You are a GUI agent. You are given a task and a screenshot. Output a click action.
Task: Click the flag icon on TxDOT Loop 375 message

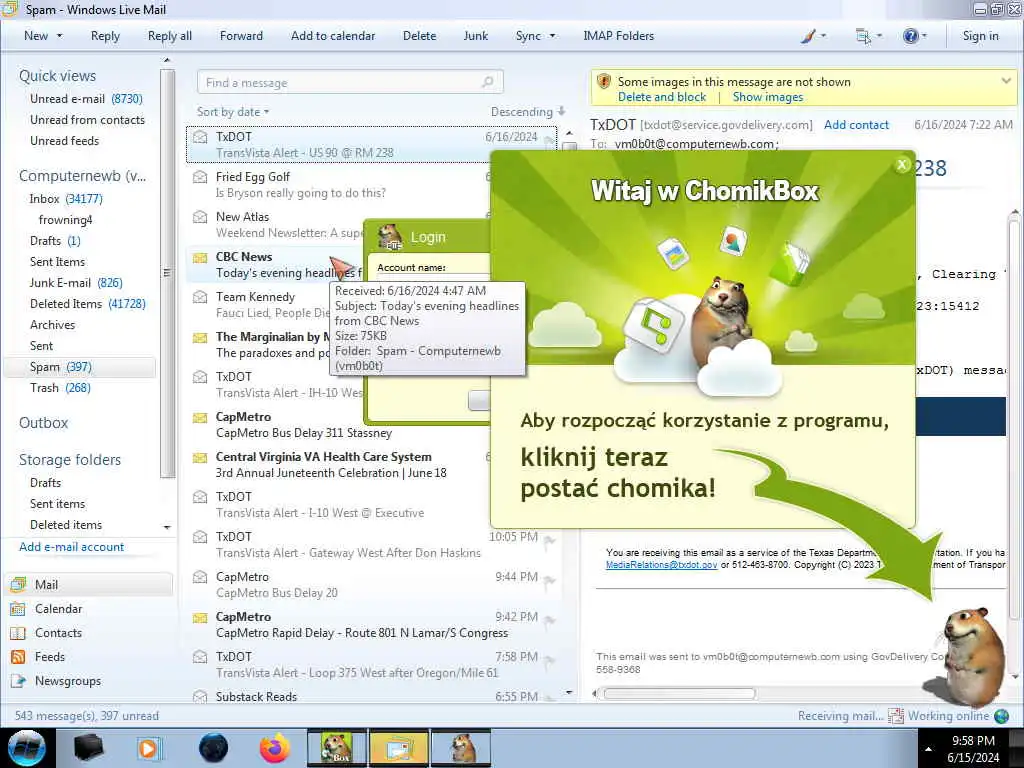(x=549, y=660)
